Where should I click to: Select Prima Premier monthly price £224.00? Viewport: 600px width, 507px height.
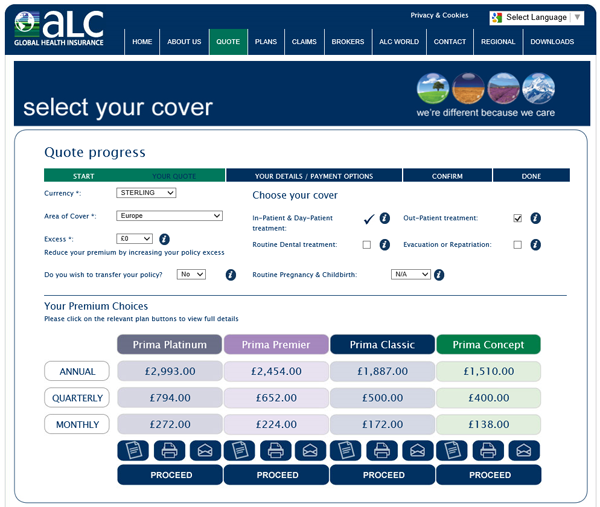(x=276, y=424)
